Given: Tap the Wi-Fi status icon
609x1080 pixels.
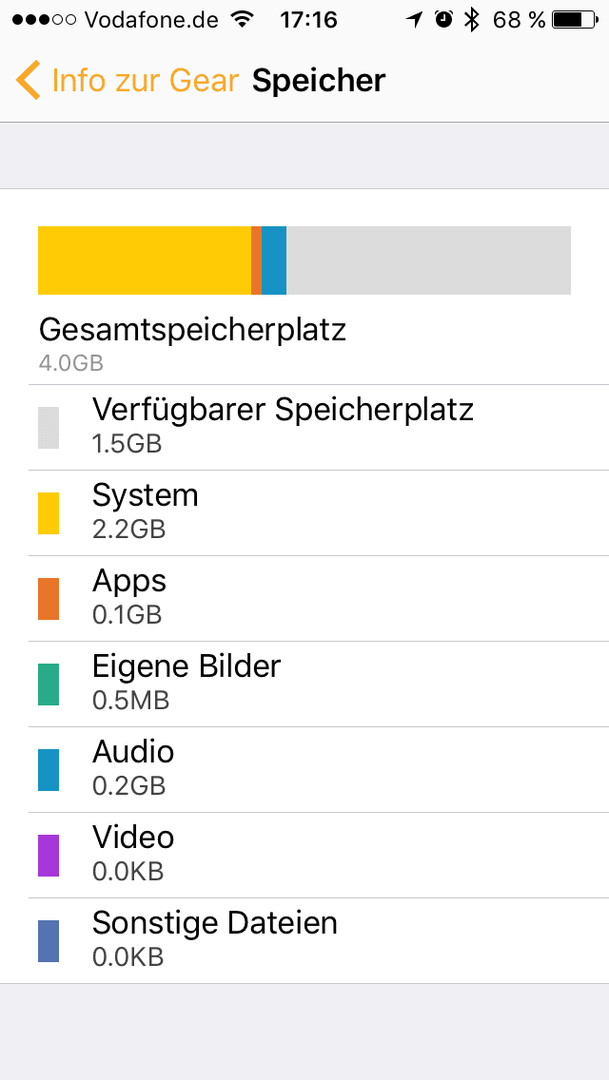Looking at the screenshot, I should 241,20.
